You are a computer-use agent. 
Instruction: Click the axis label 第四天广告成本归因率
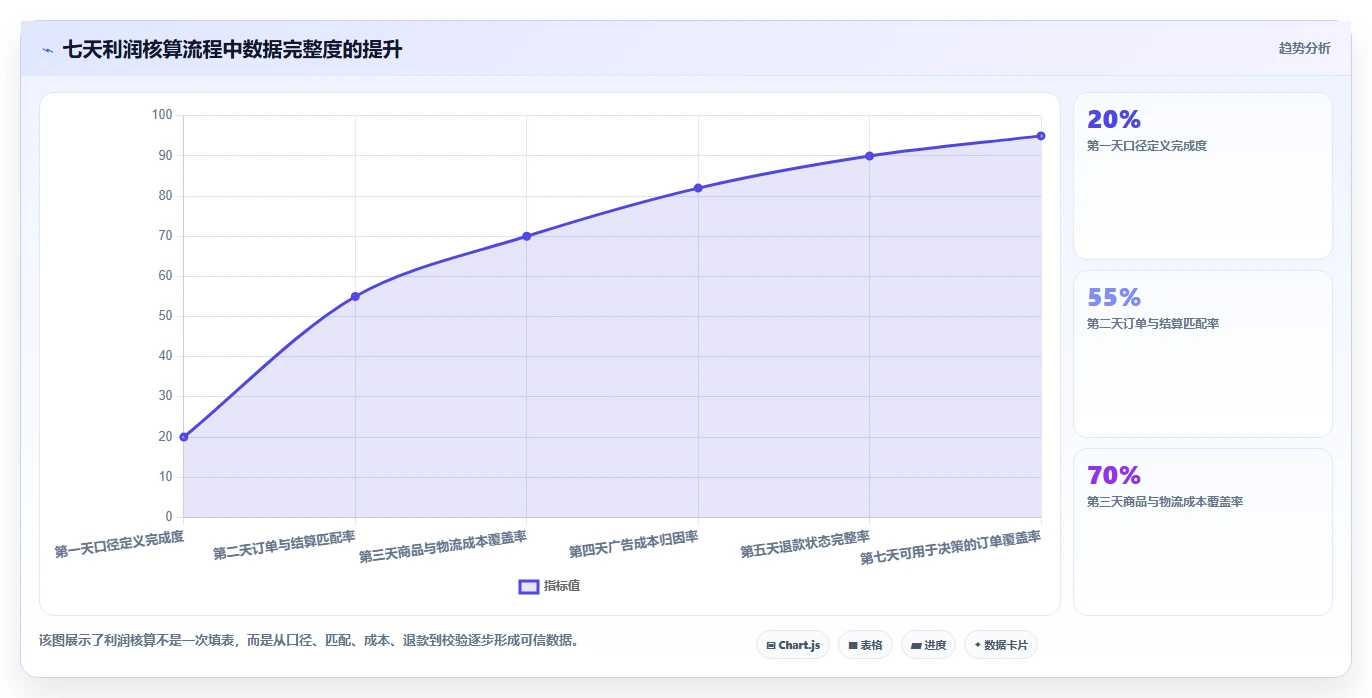634,544
